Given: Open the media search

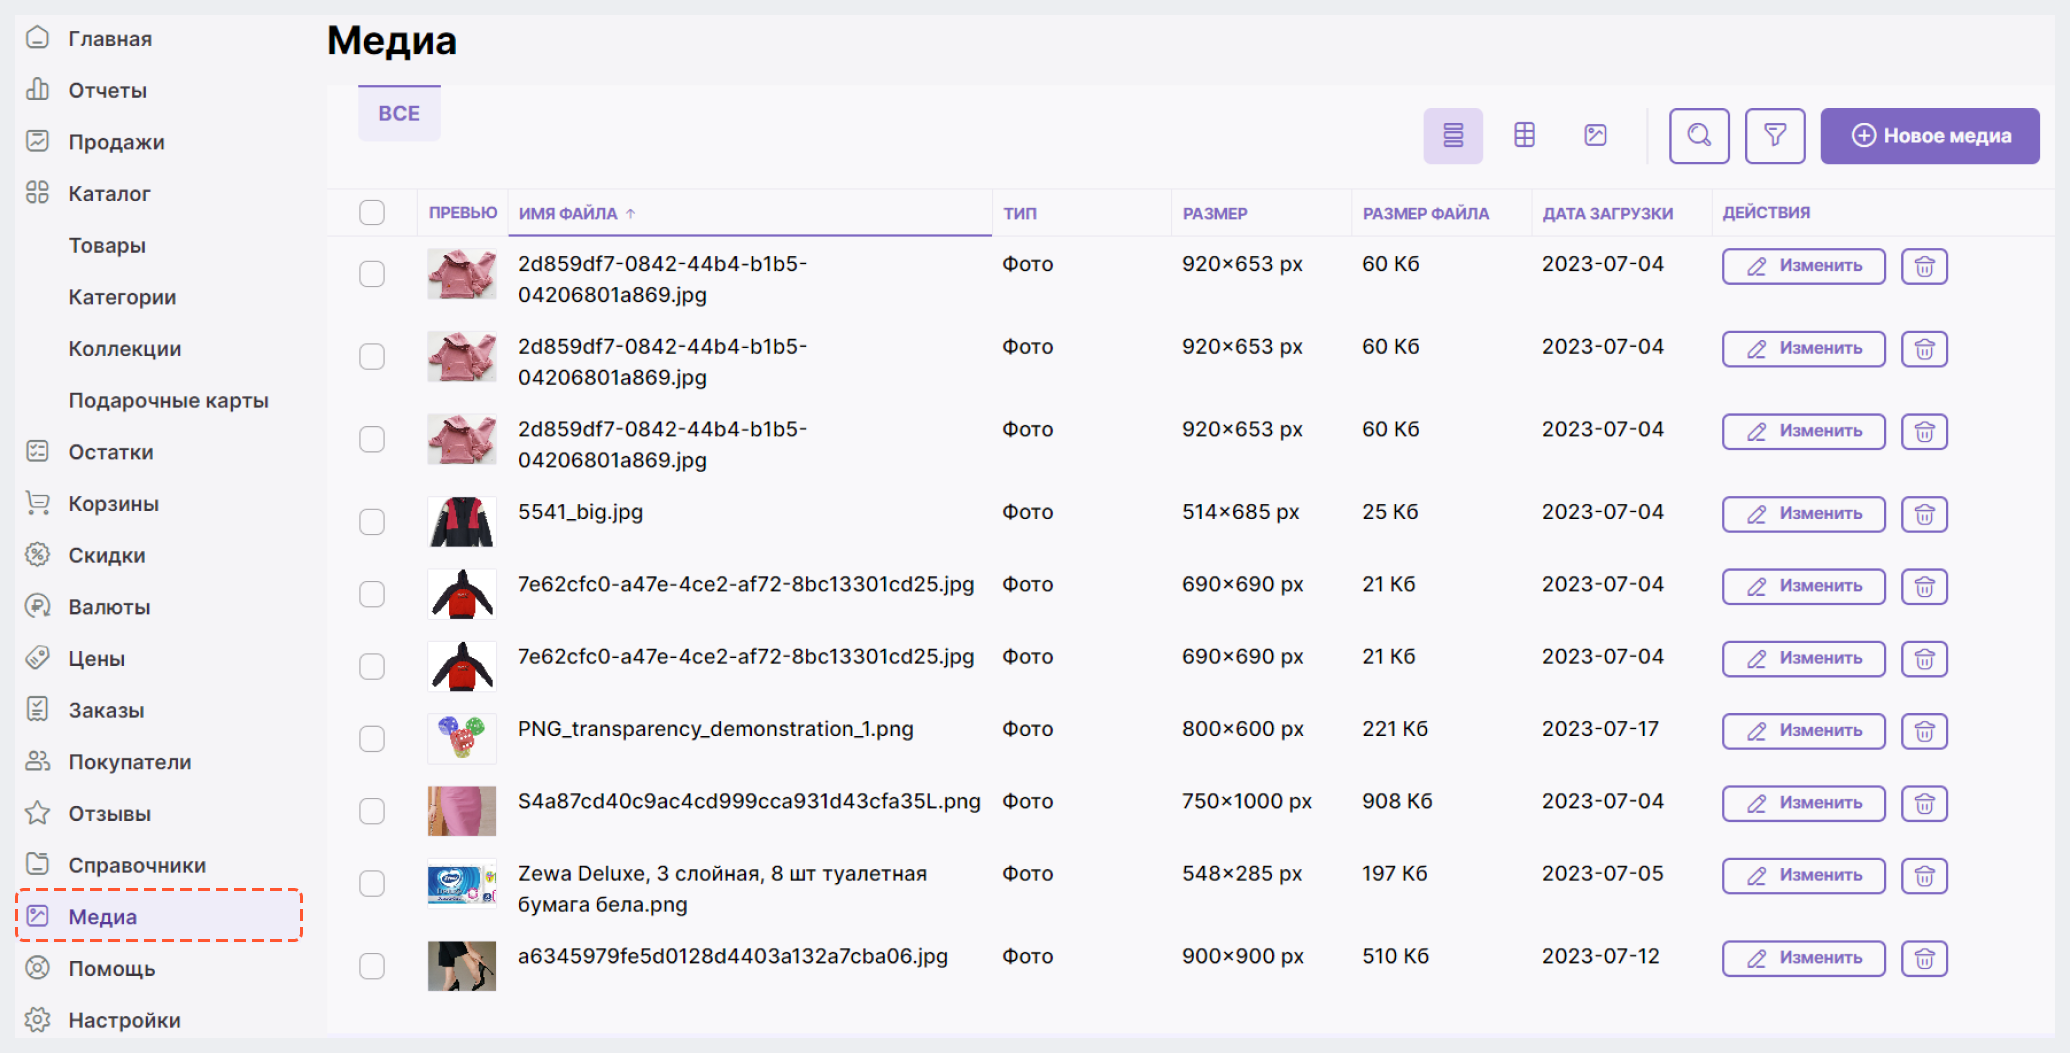Looking at the screenshot, I should click(1699, 135).
